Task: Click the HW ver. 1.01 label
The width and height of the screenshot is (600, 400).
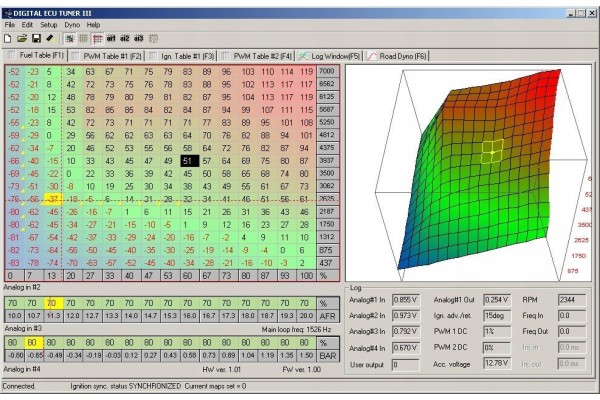Action: (x=222, y=369)
